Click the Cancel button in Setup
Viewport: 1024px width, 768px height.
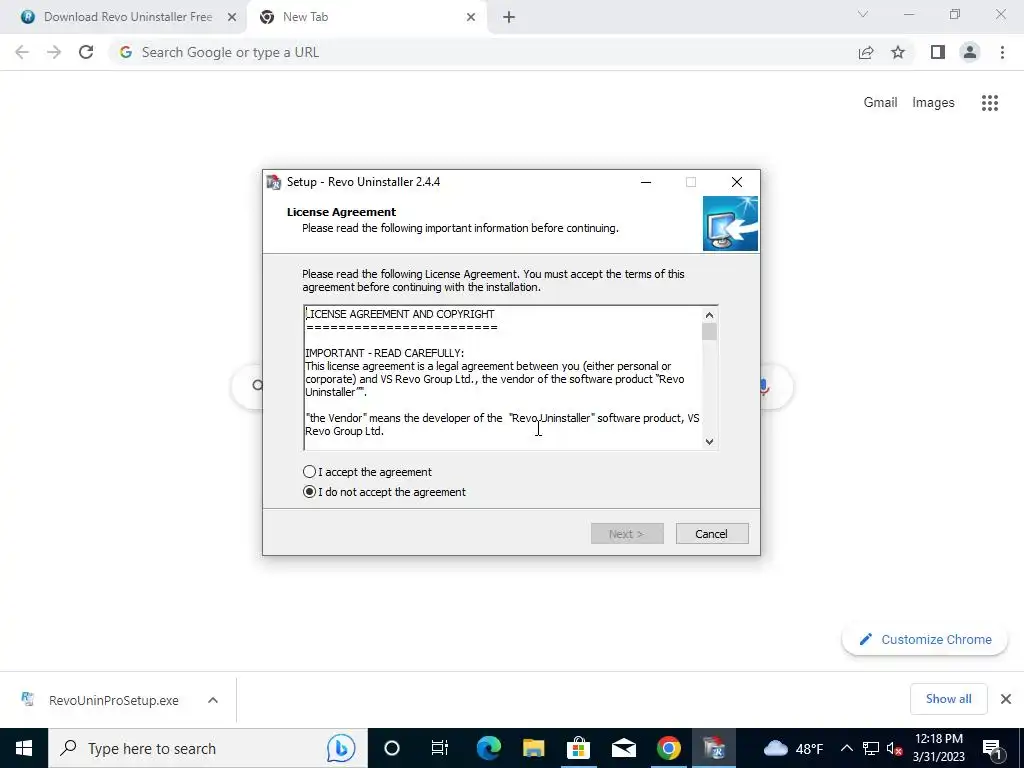coord(712,534)
